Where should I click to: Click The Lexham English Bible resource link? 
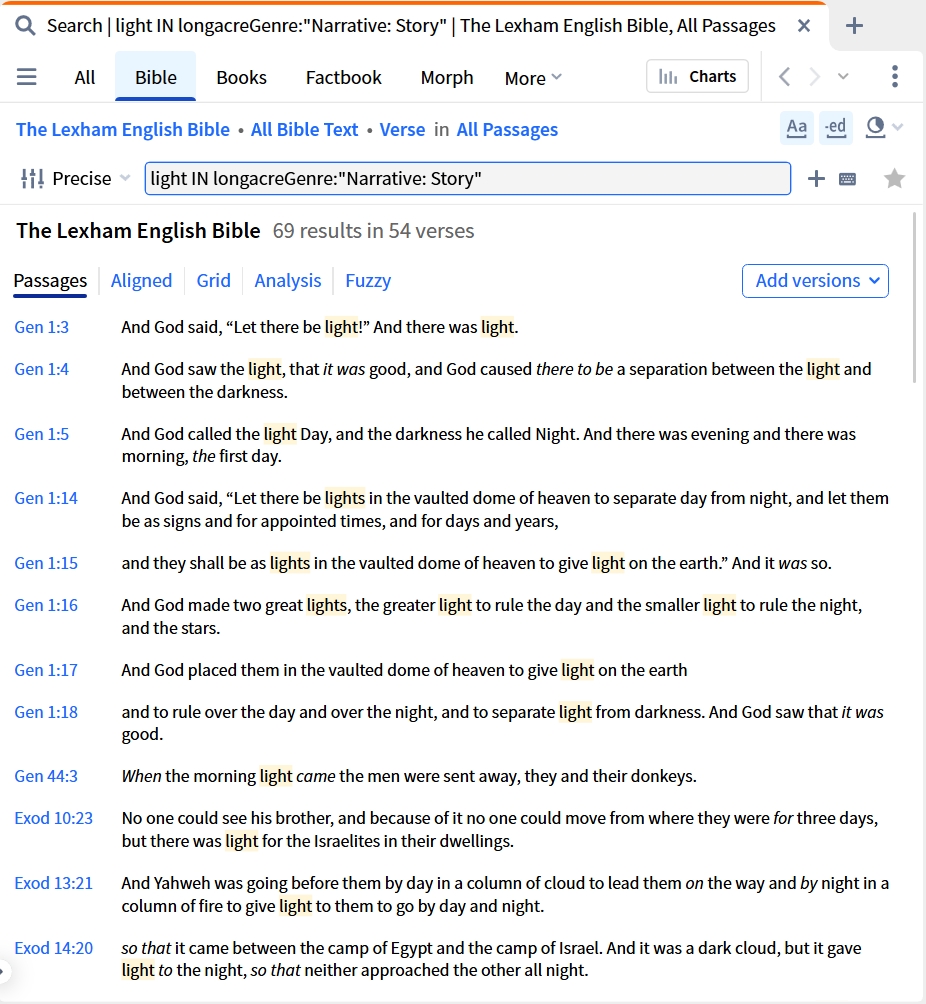pos(123,130)
